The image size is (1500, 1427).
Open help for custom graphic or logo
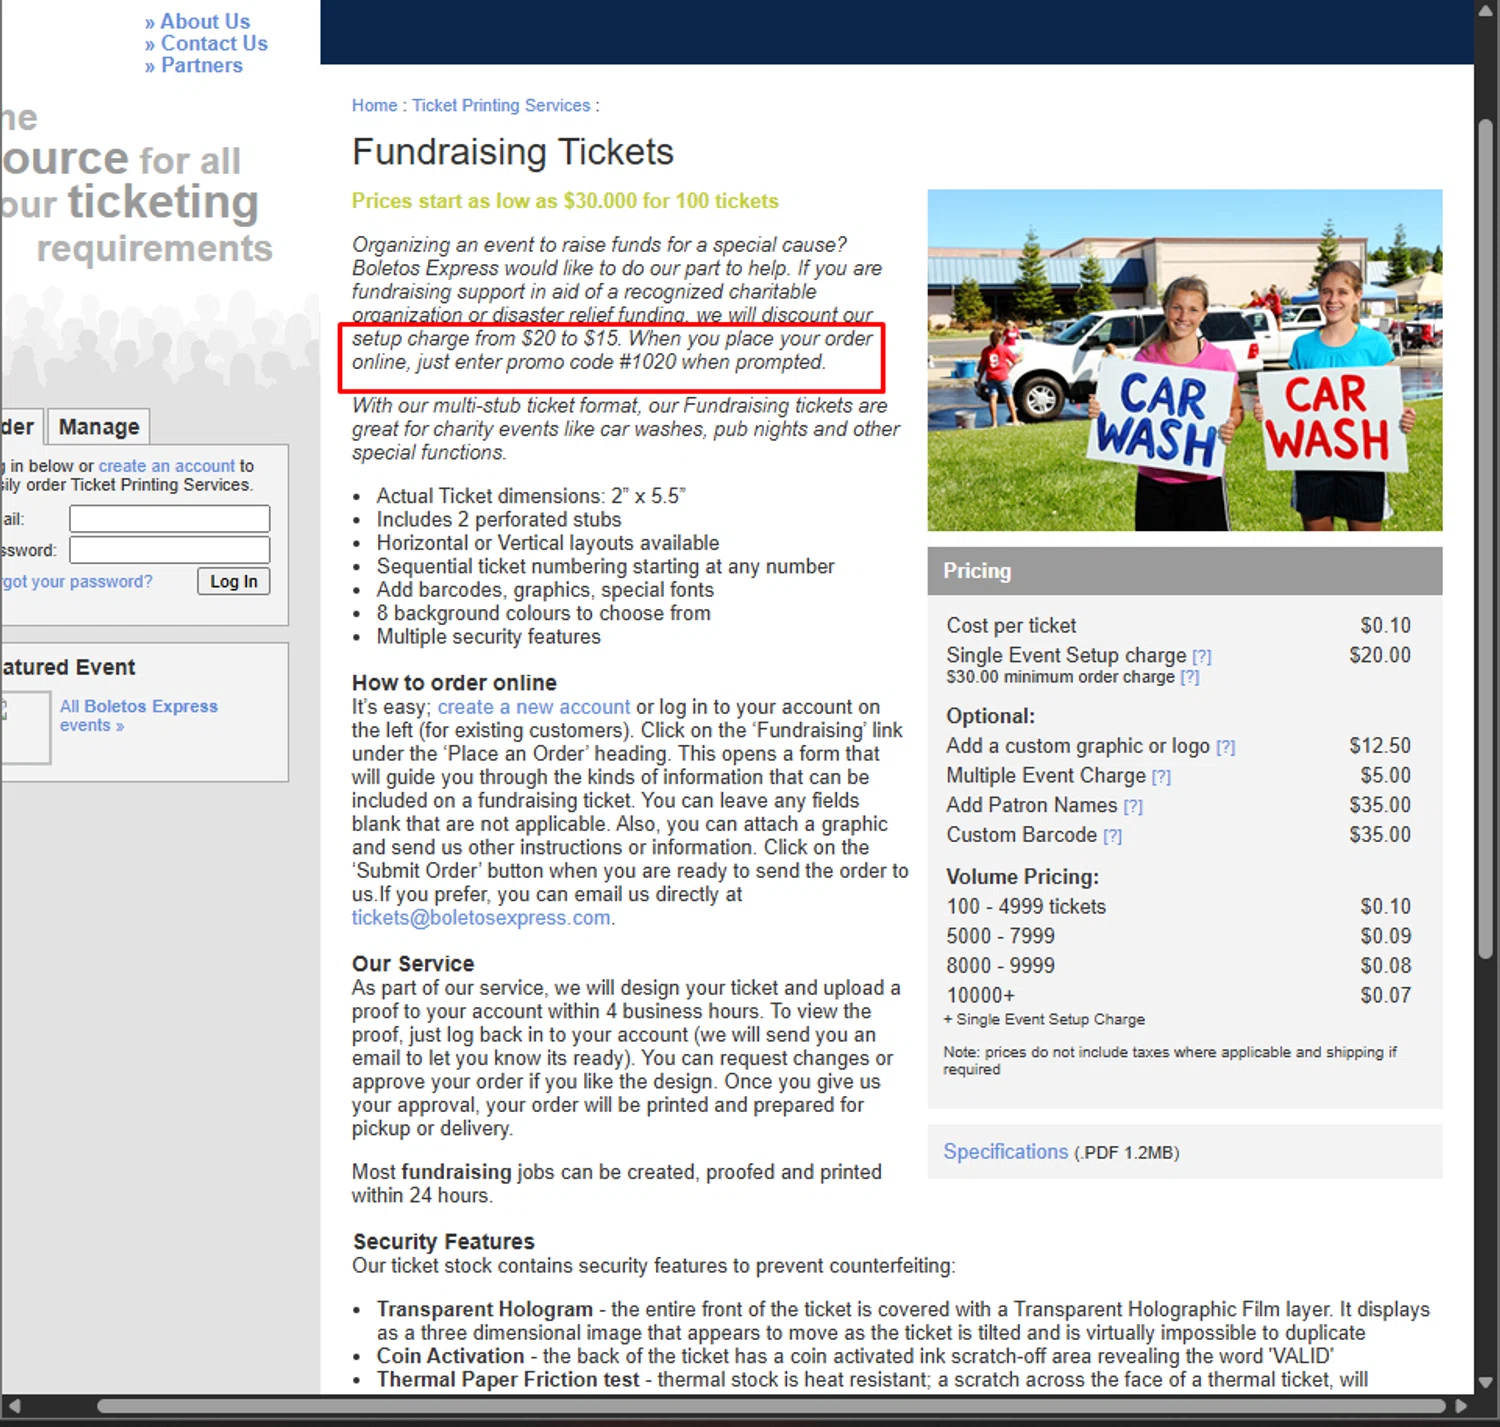[1226, 747]
